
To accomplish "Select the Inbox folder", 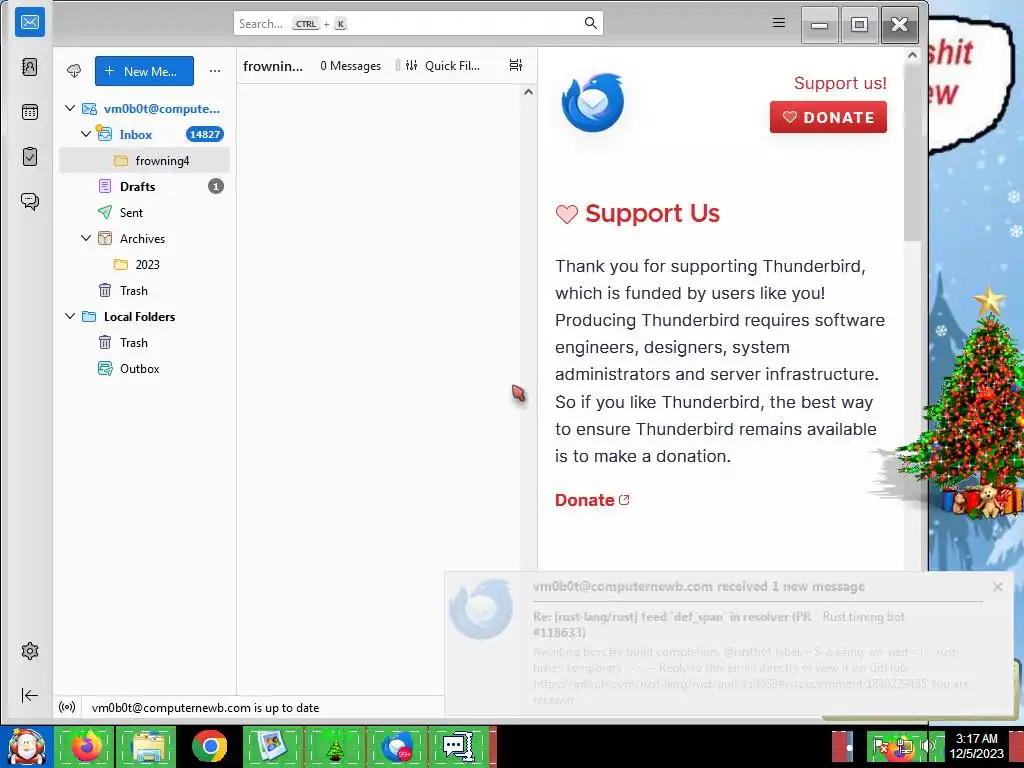I will 144,135.
